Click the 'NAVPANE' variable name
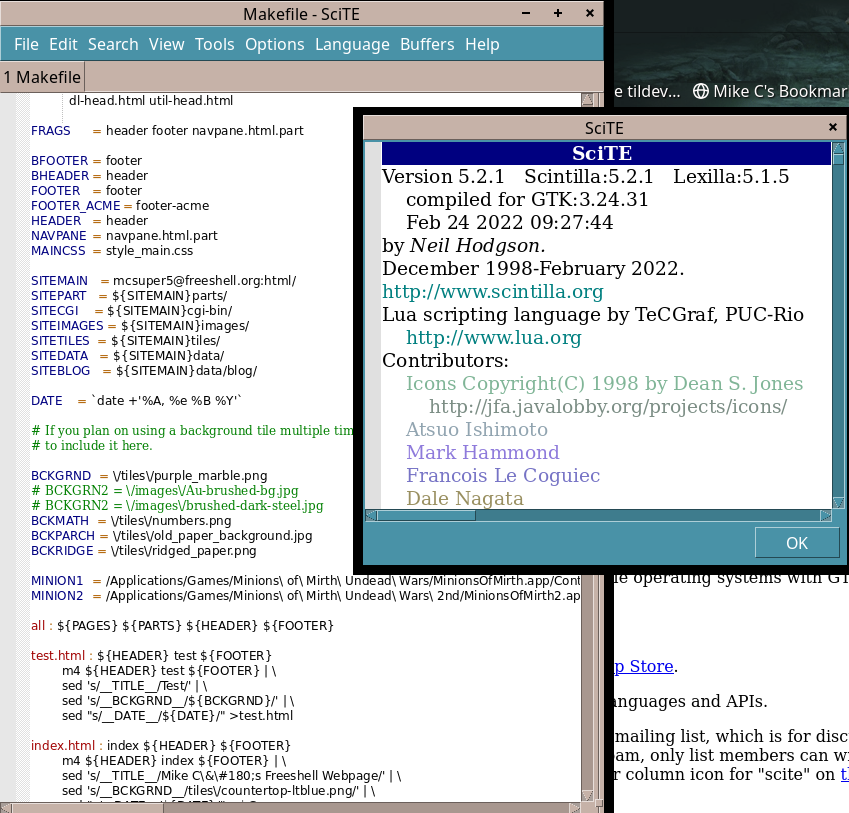Screen dimensions: 849x813 (58, 235)
